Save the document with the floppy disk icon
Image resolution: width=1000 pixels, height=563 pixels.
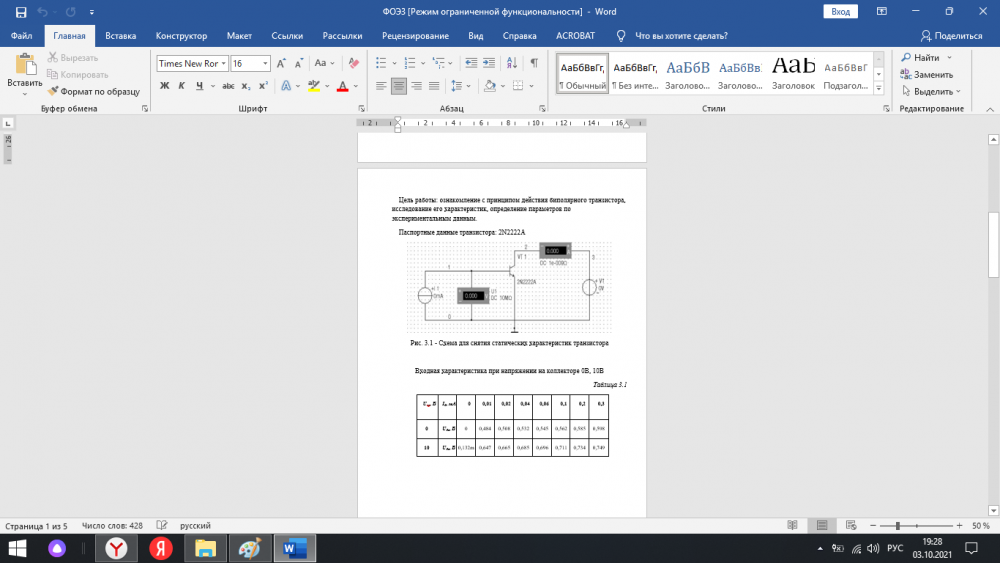21,12
